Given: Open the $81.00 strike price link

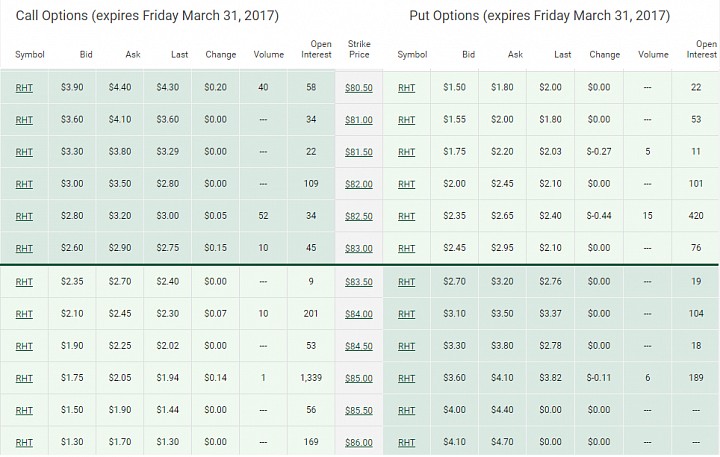Looking at the screenshot, I should click(359, 119).
